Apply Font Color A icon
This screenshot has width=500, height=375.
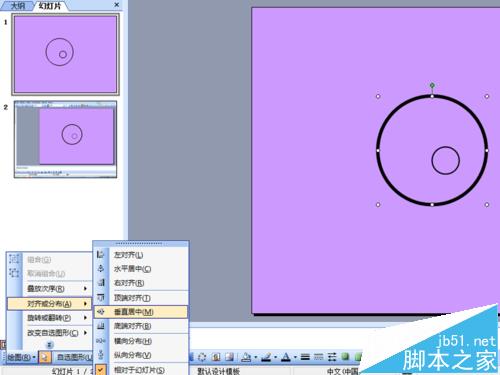click(x=286, y=357)
